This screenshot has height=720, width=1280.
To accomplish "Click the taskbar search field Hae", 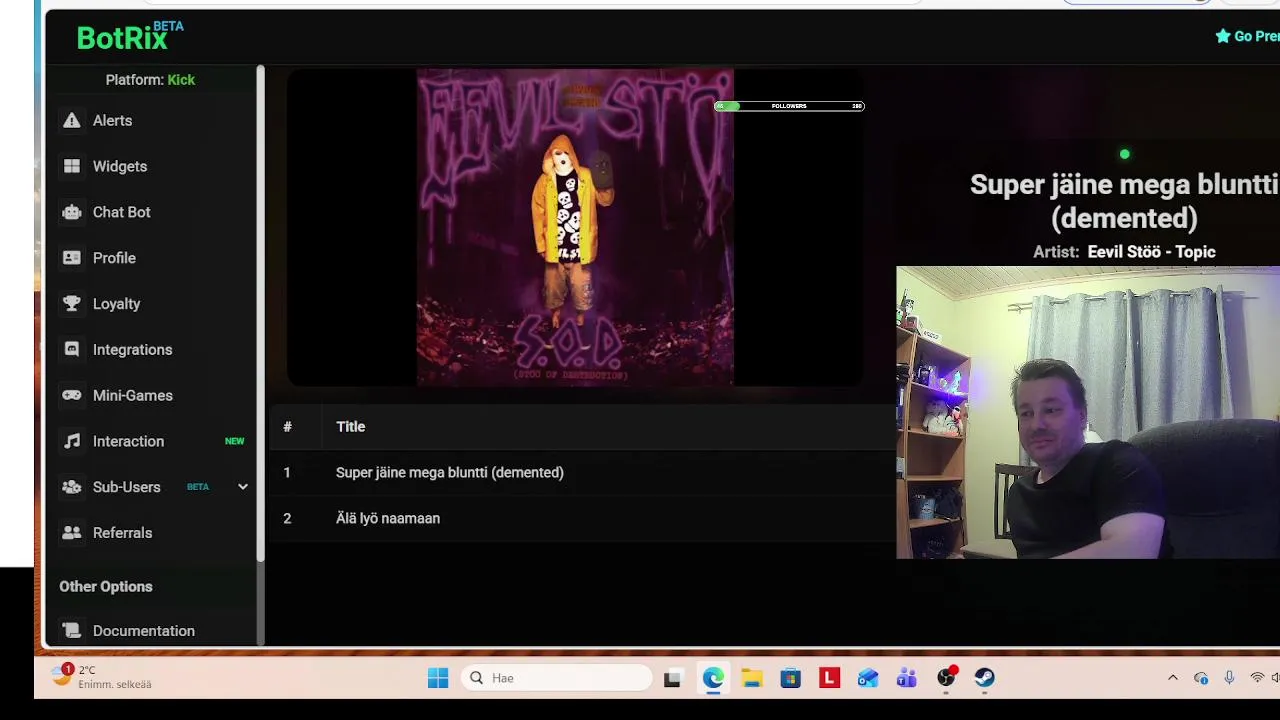I will coord(557,678).
